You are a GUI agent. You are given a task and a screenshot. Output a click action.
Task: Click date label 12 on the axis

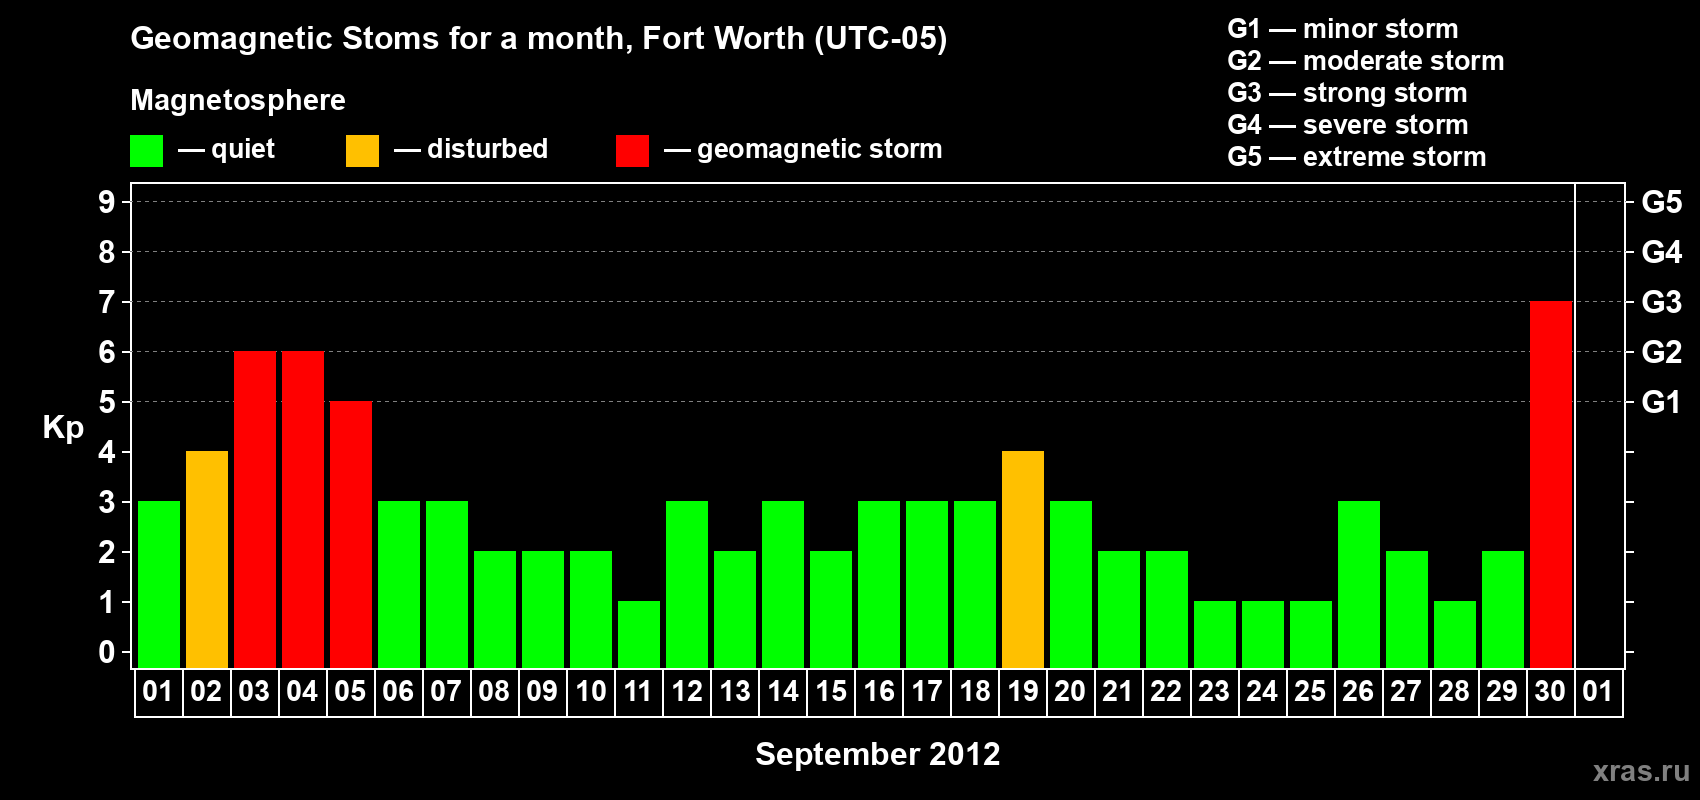(x=687, y=692)
